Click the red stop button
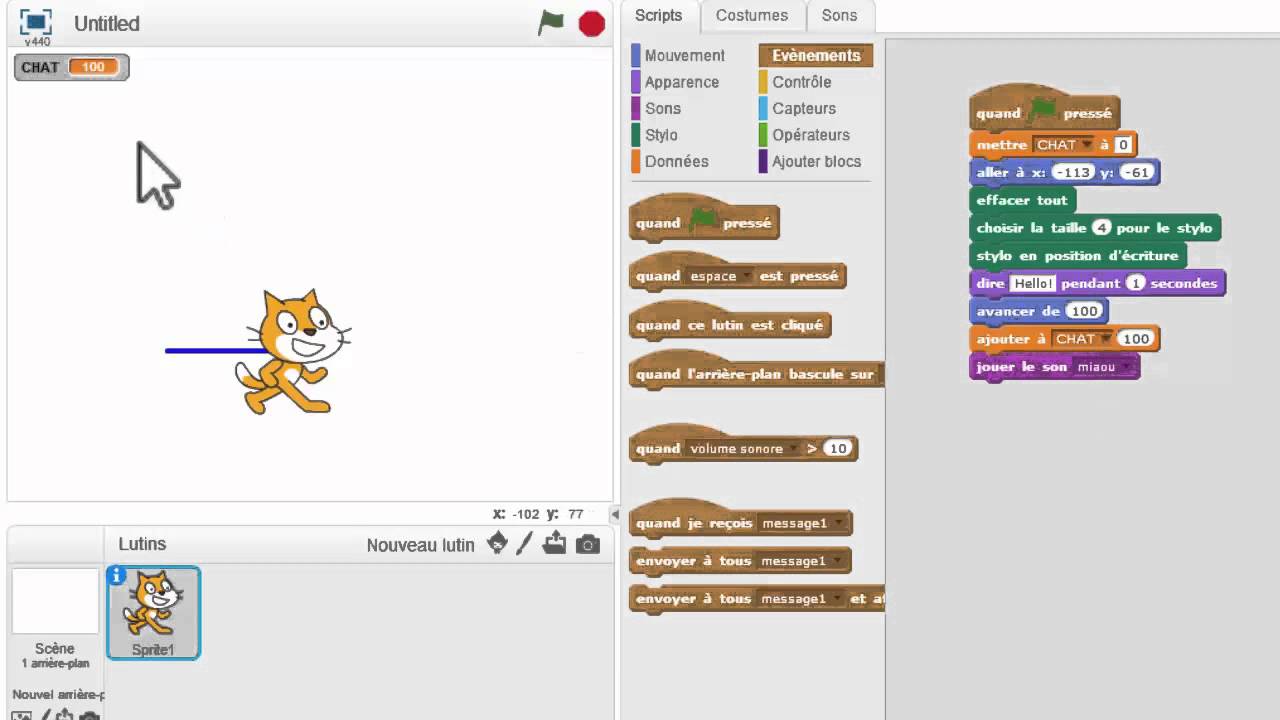The height and width of the screenshot is (720, 1280). click(x=592, y=23)
